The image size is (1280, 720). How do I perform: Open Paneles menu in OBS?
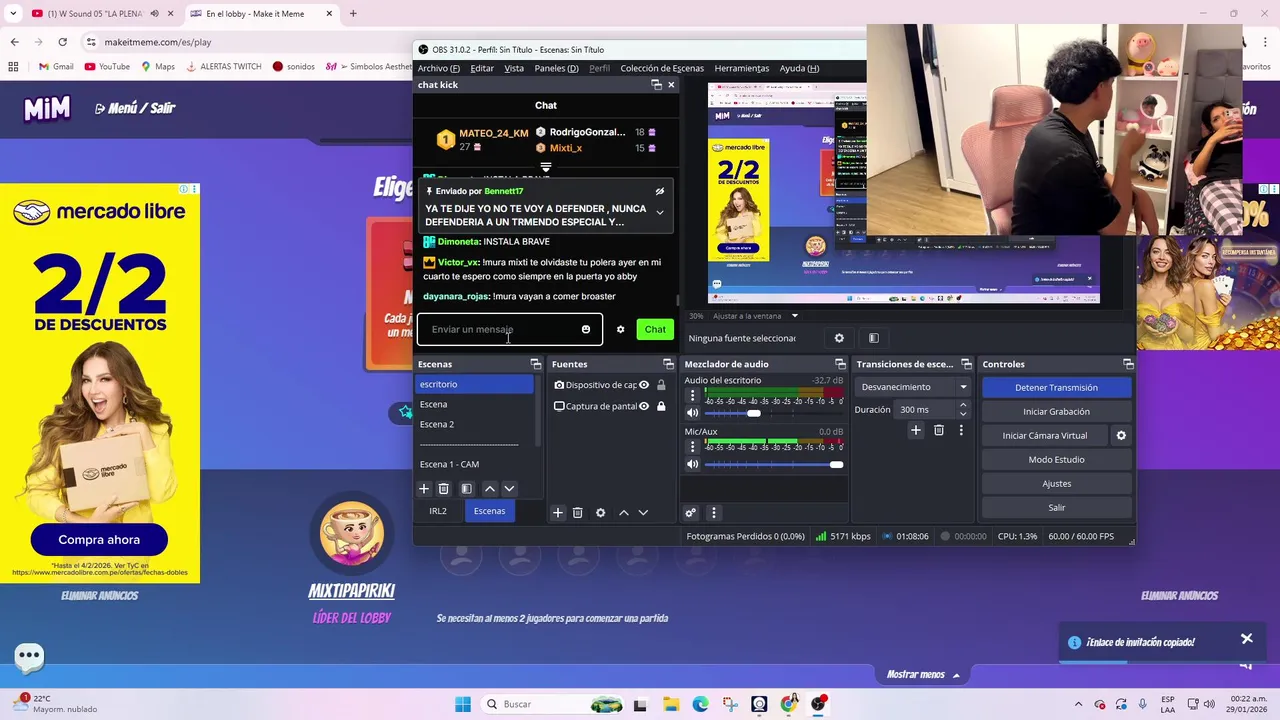tap(556, 68)
